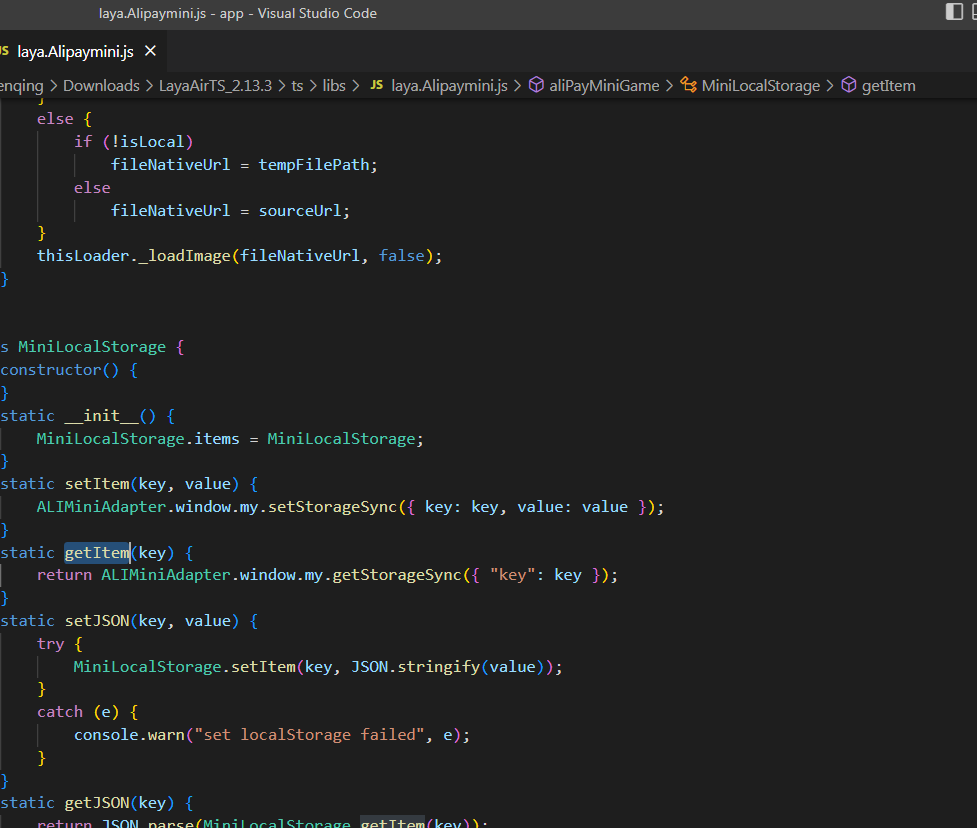Image resolution: width=977 pixels, height=828 pixels.
Task: Click 'tempFilePath' in the code
Action: click(314, 165)
